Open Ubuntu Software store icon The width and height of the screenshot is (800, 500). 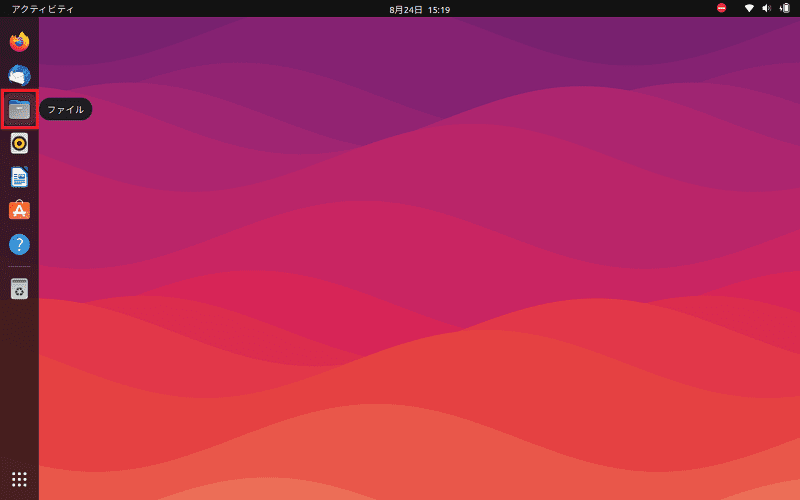(x=19, y=210)
